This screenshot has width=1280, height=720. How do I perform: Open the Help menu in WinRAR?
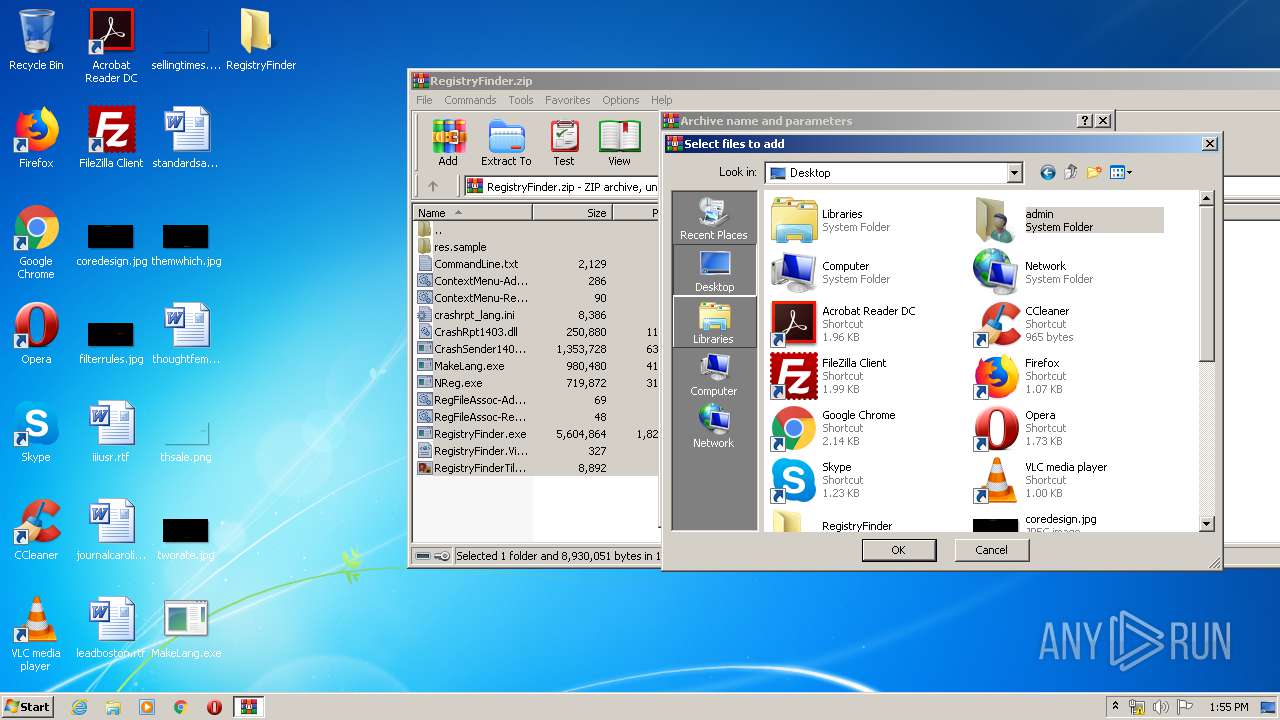point(661,100)
